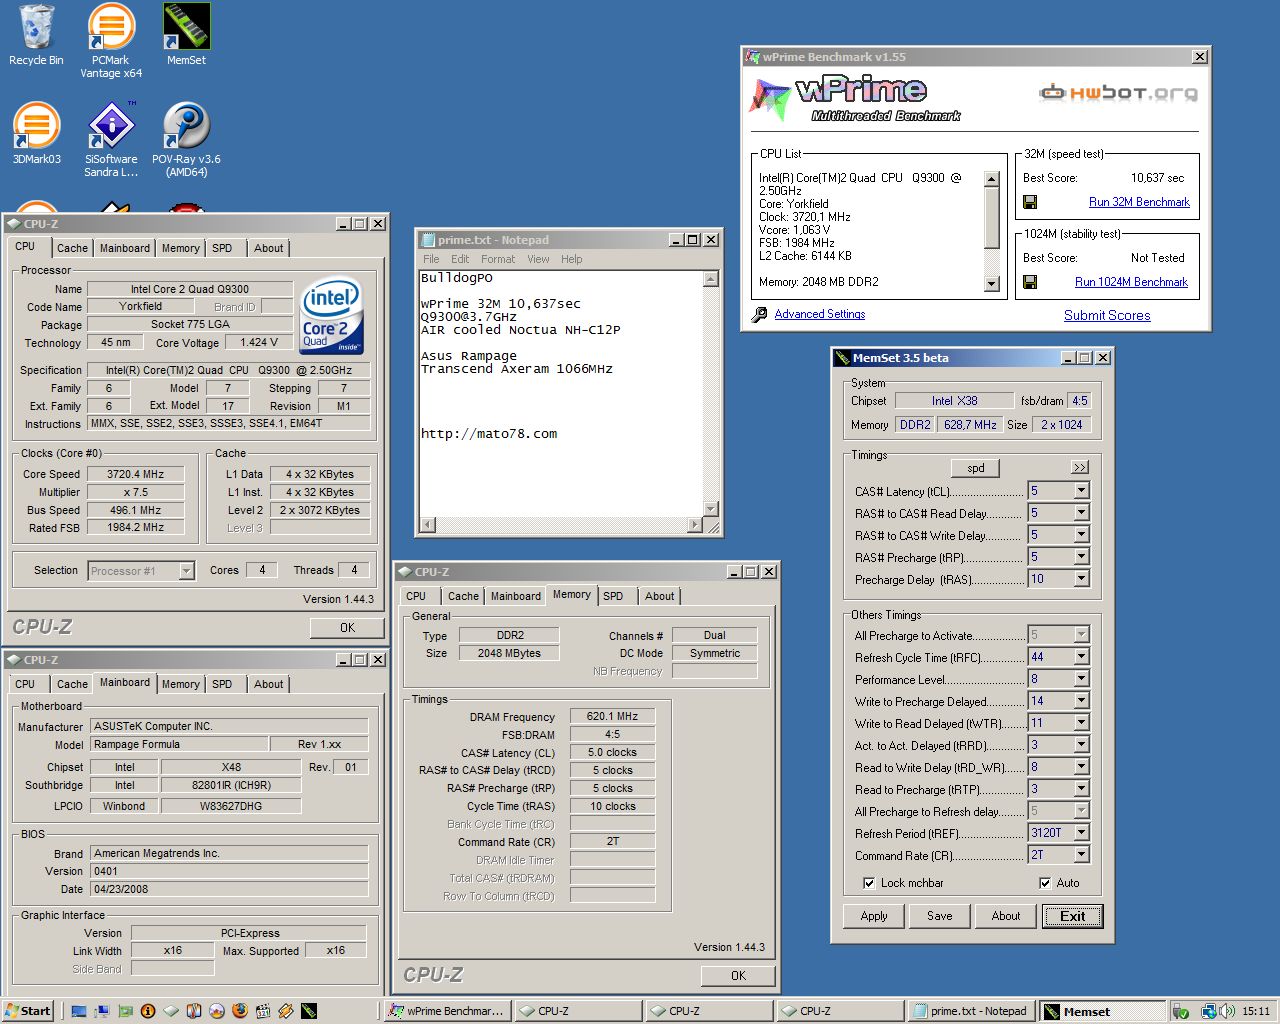Toggle the Lock mchbar checkbox
Image resolution: width=1280 pixels, height=1024 pixels.
(x=868, y=883)
